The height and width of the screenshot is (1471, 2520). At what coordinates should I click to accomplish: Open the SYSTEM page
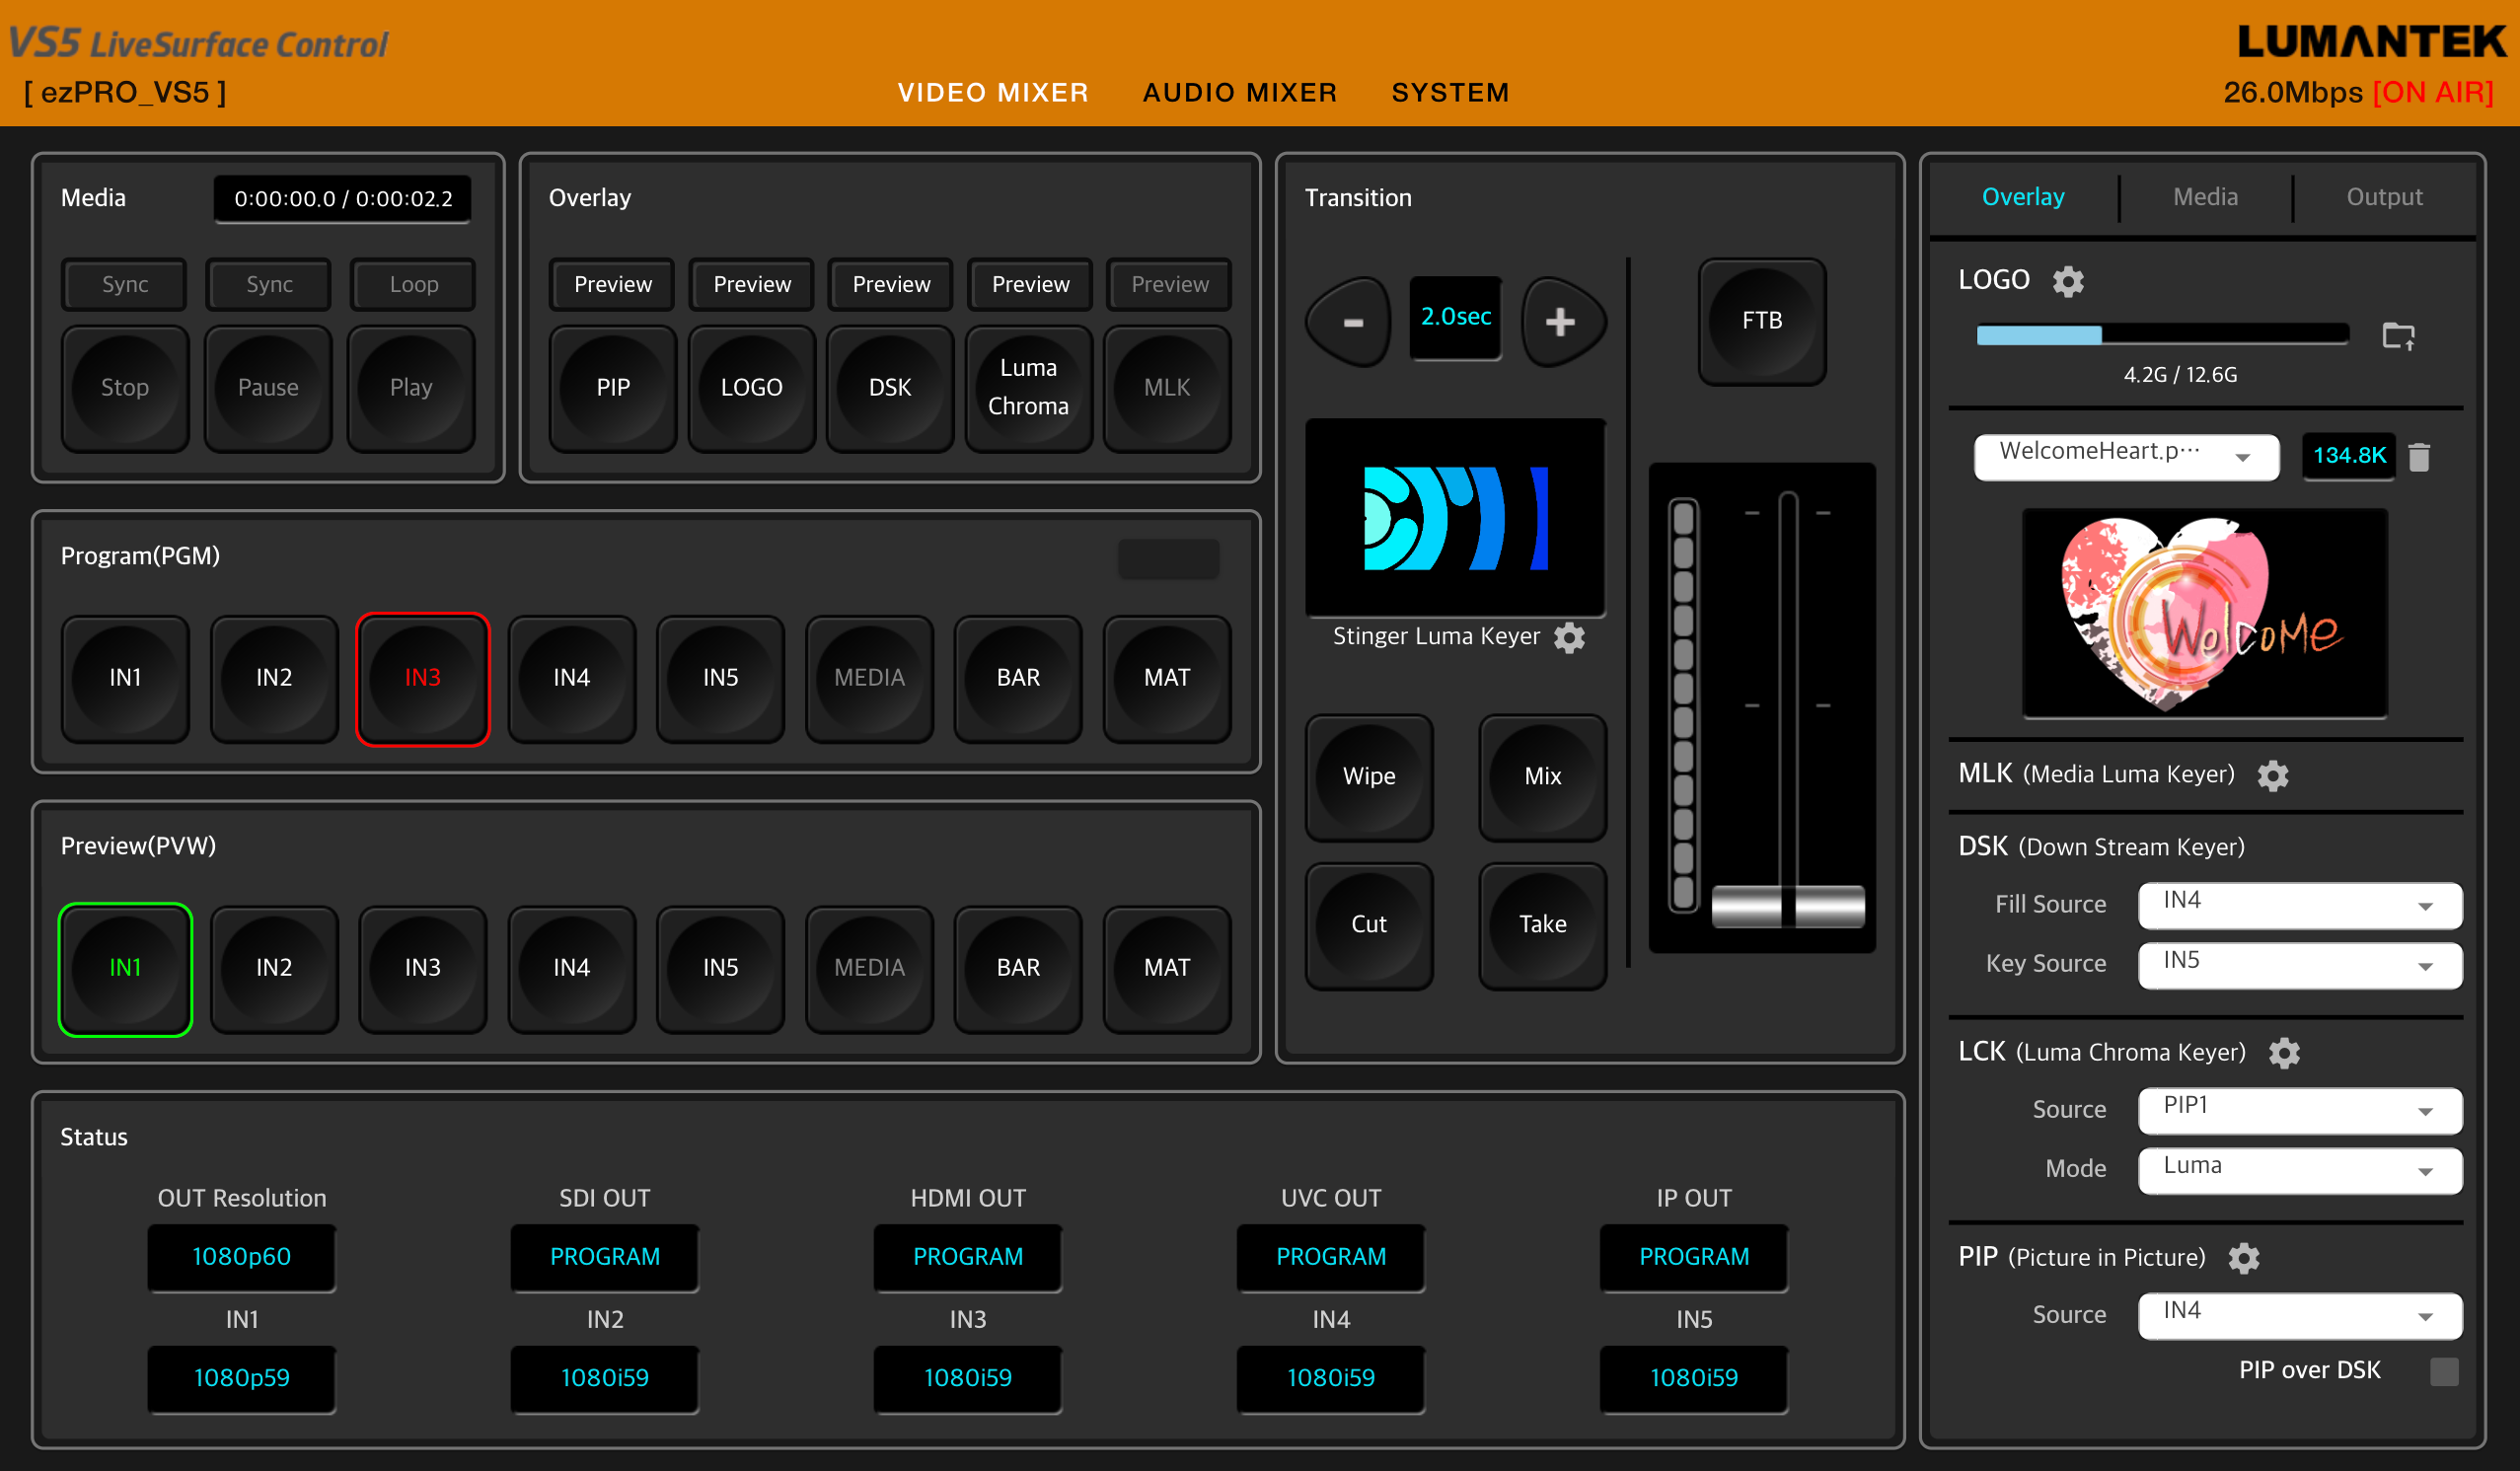pyautogui.click(x=1450, y=93)
